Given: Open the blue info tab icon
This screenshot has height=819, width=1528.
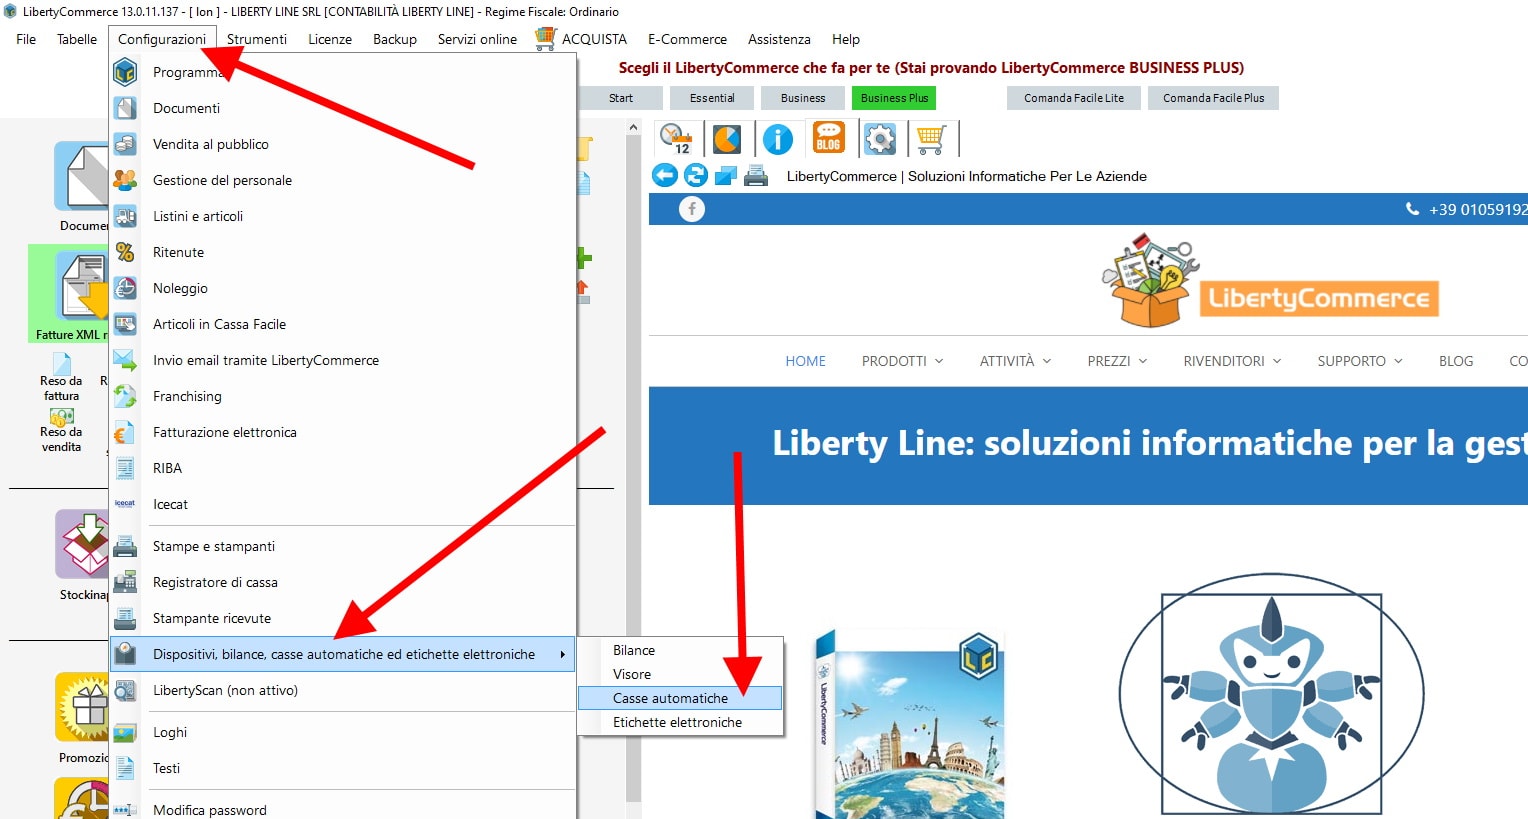Looking at the screenshot, I should (x=777, y=139).
